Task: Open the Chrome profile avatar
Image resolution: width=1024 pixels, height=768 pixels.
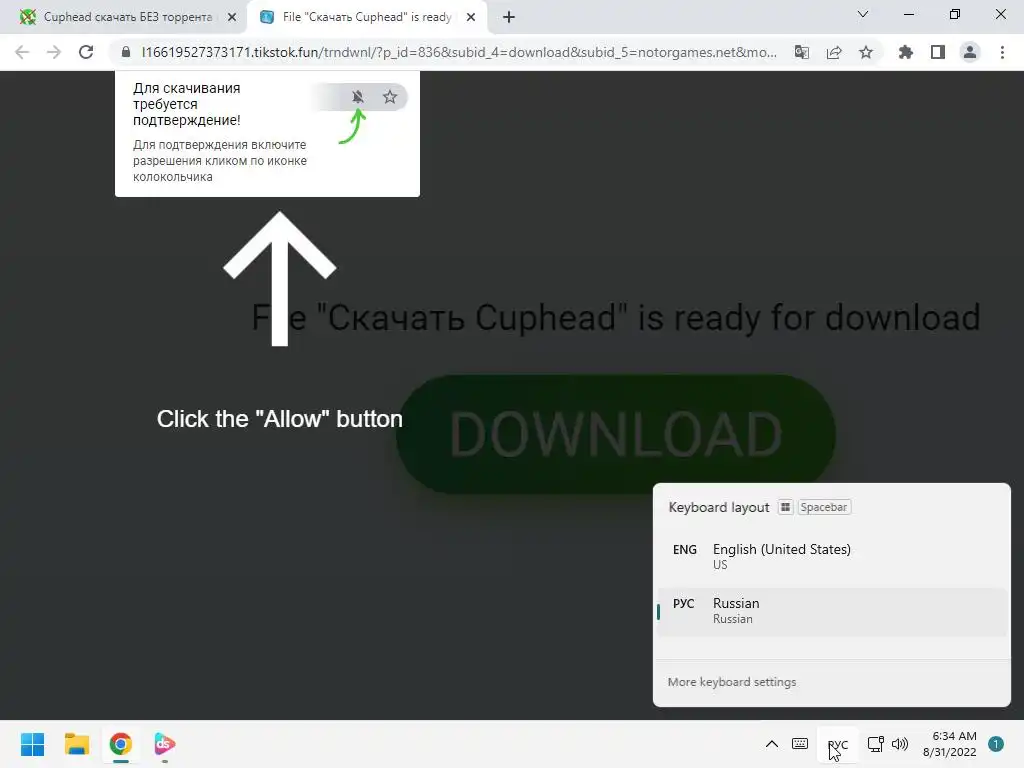Action: pos(970,52)
